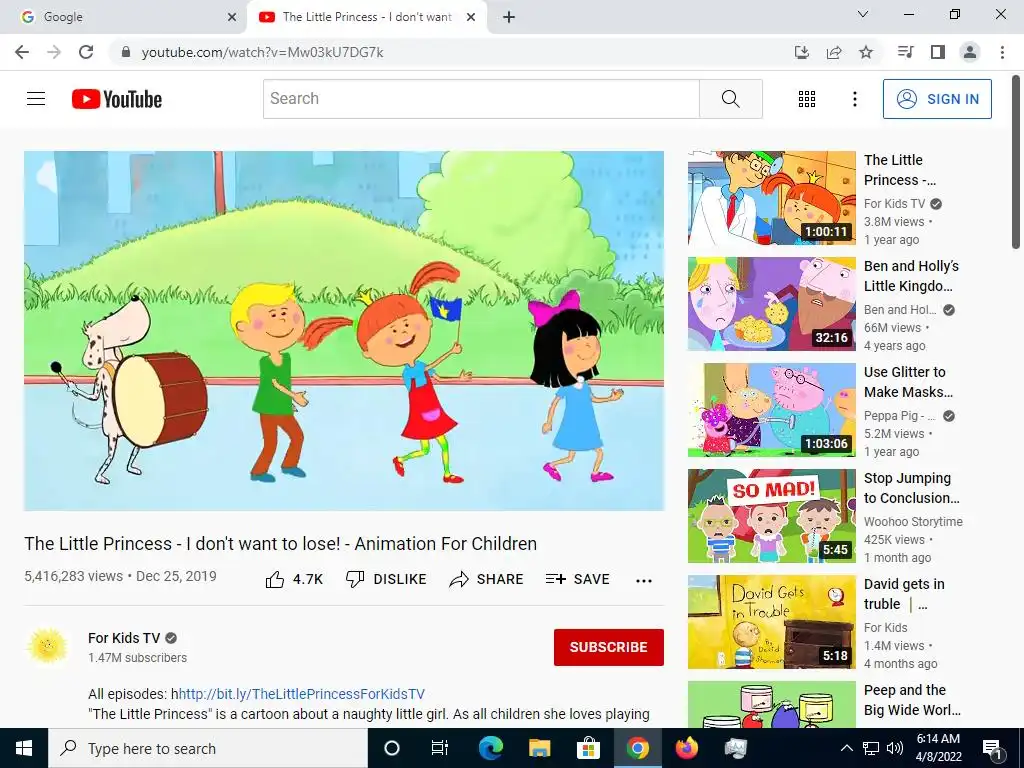Click the install app icon in the address bar

pyautogui.click(x=802, y=52)
